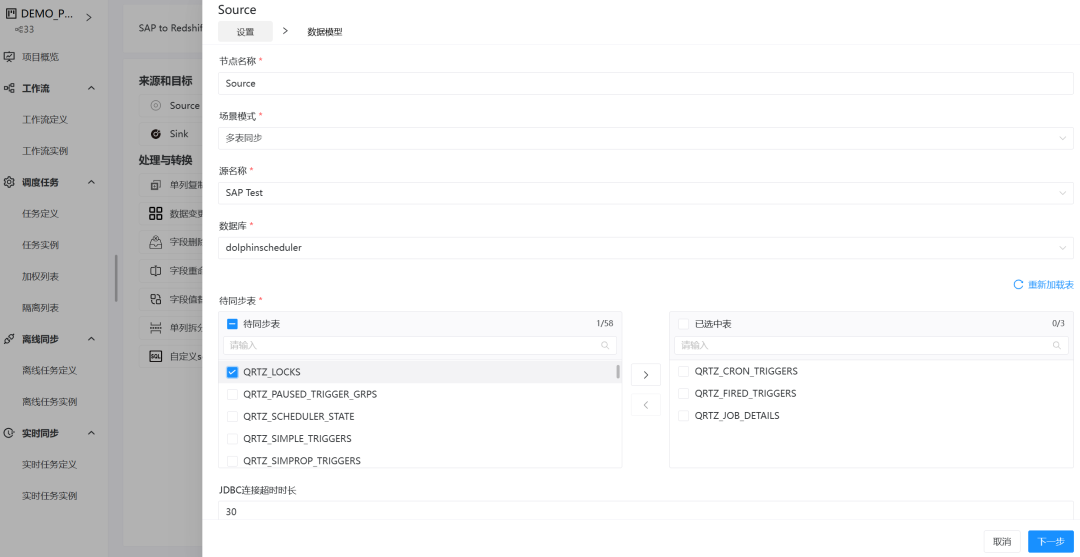The height and width of the screenshot is (557, 1080).
Task: Click the 已选中表 search input
Action: click(x=871, y=346)
